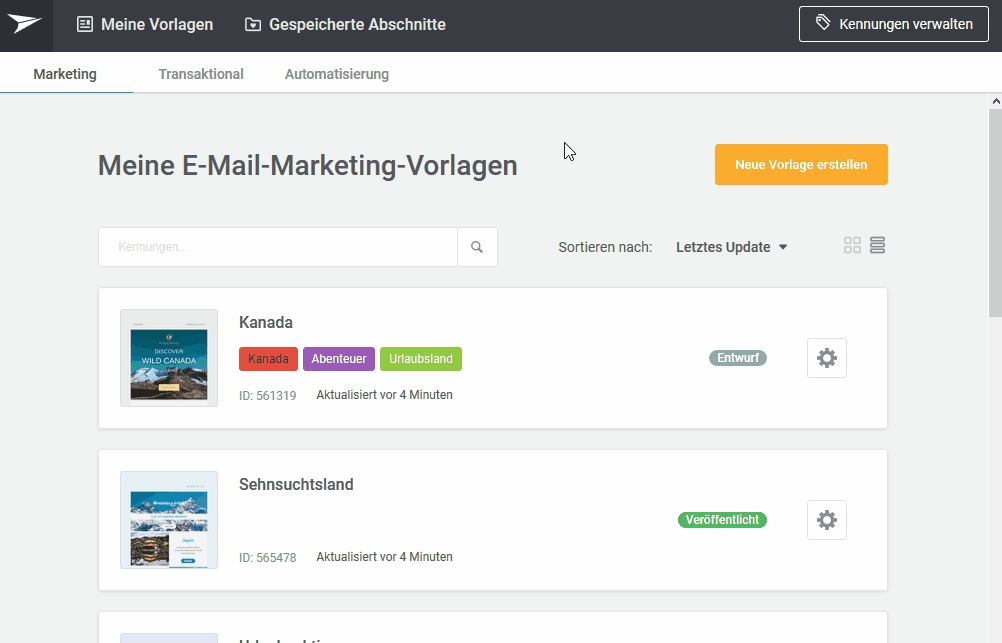The height and width of the screenshot is (643, 1002).
Task: Switch to grid view icon
Action: (x=852, y=245)
